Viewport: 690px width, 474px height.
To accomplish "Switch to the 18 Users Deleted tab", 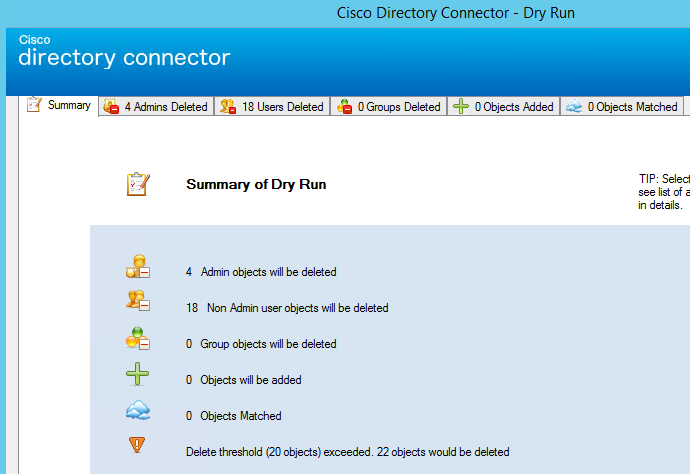I will pos(272,107).
